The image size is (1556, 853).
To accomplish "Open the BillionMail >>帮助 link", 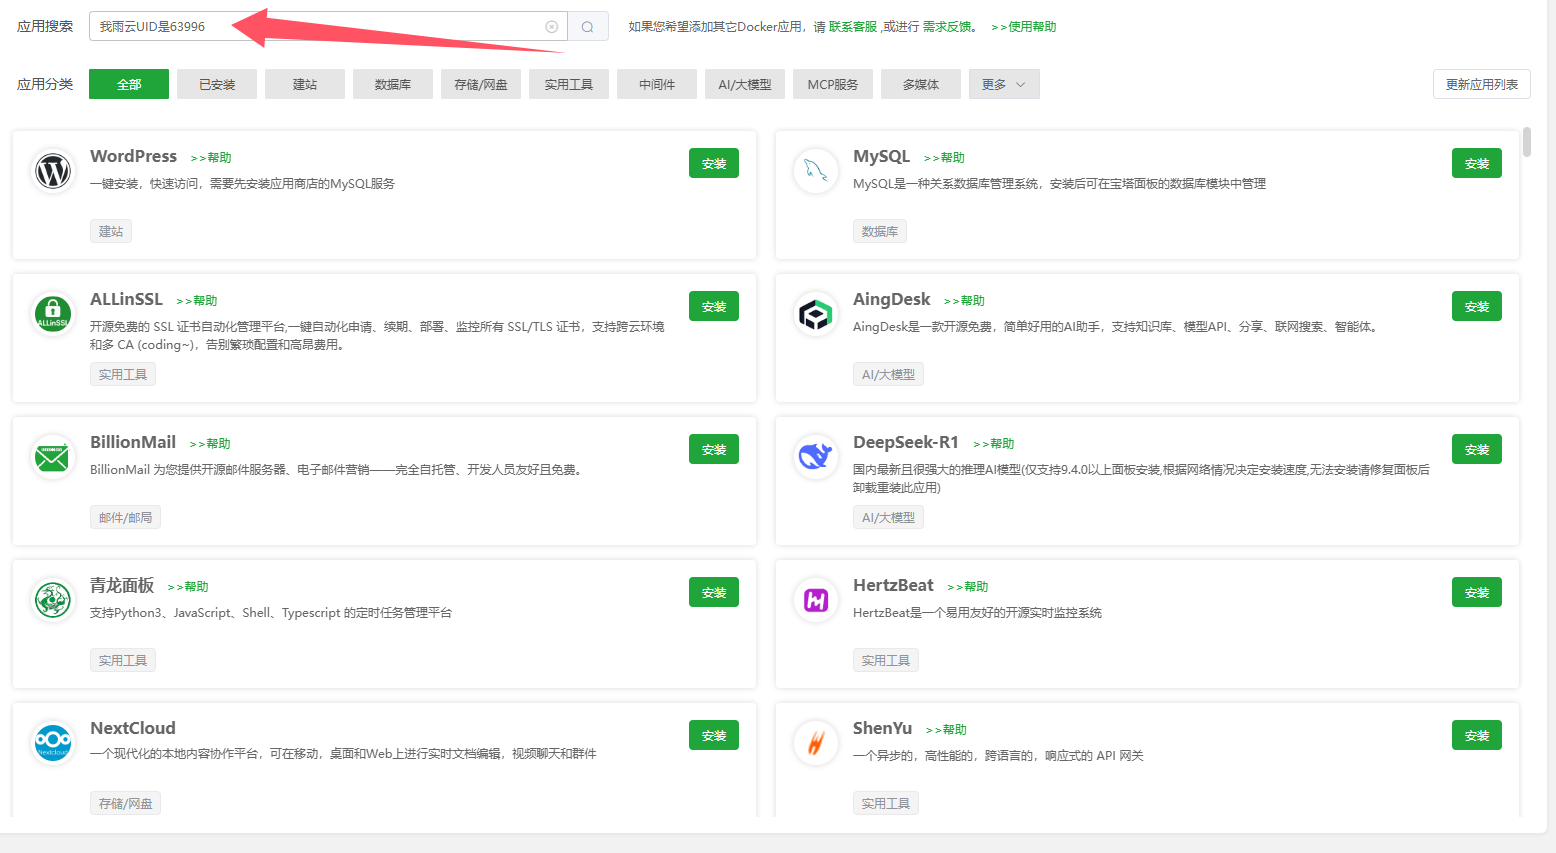I will pos(210,444).
